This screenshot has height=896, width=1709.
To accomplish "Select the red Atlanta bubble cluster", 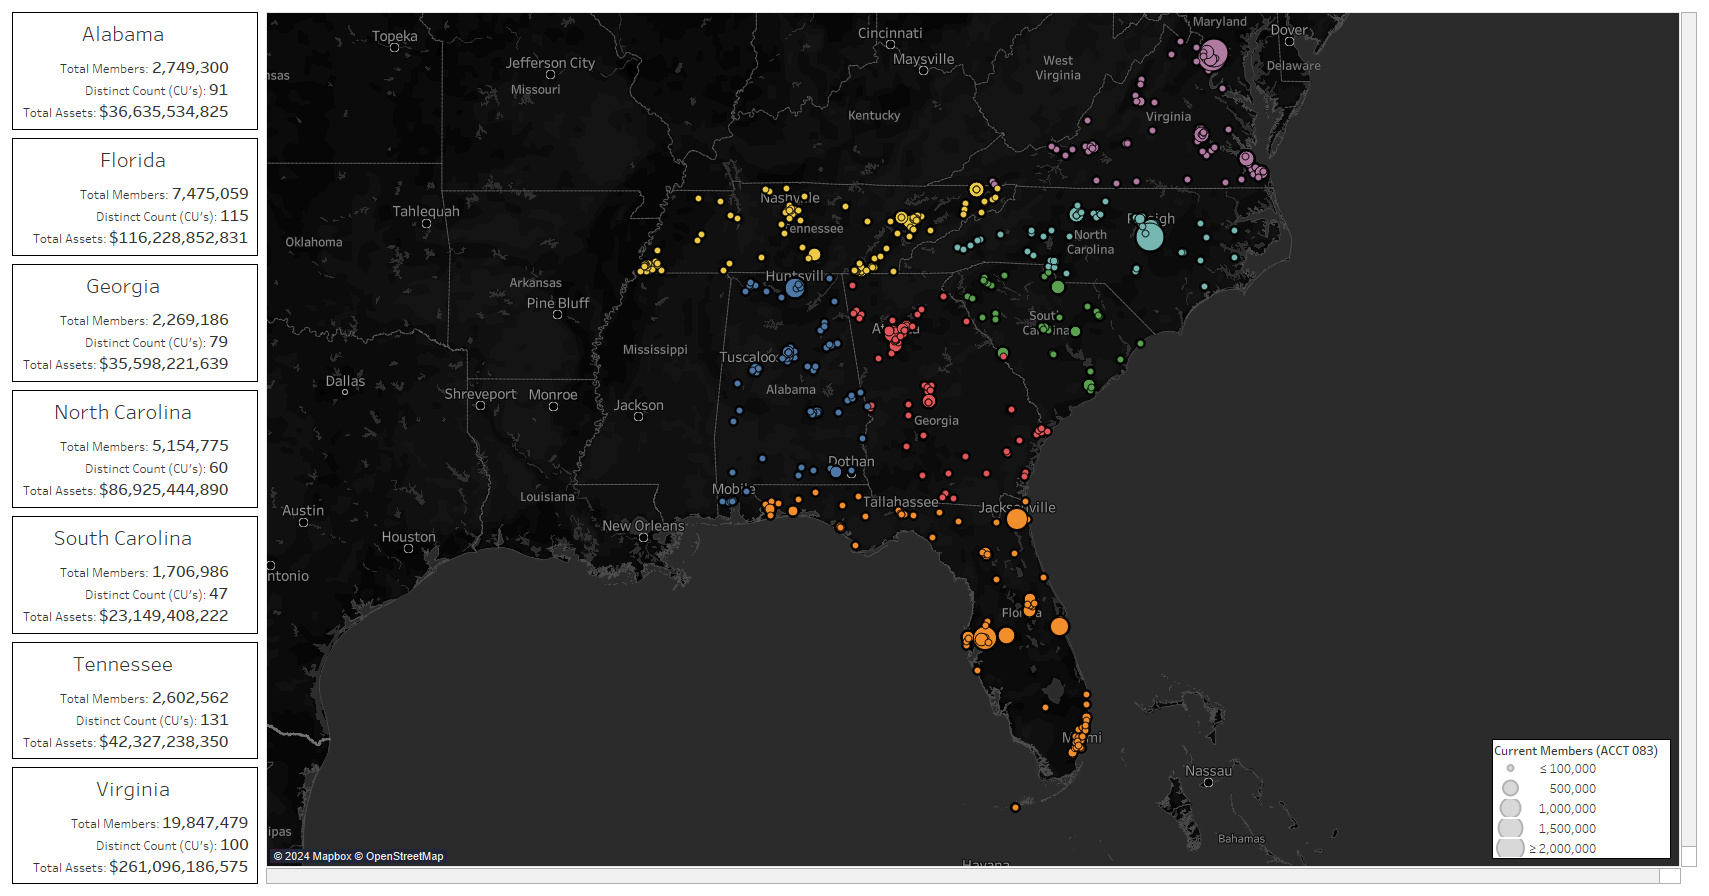I will [x=897, y=334].
